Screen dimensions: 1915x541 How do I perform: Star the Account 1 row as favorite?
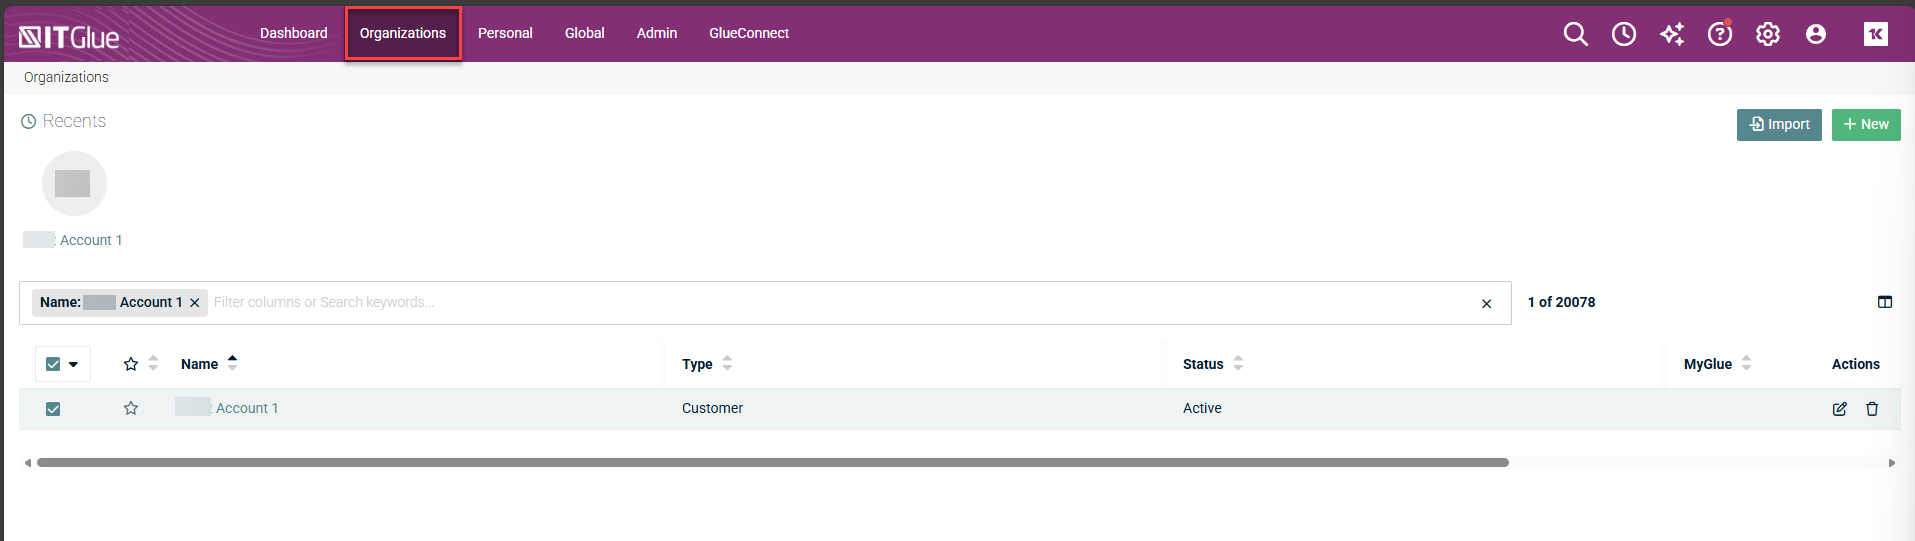[131, 408]
